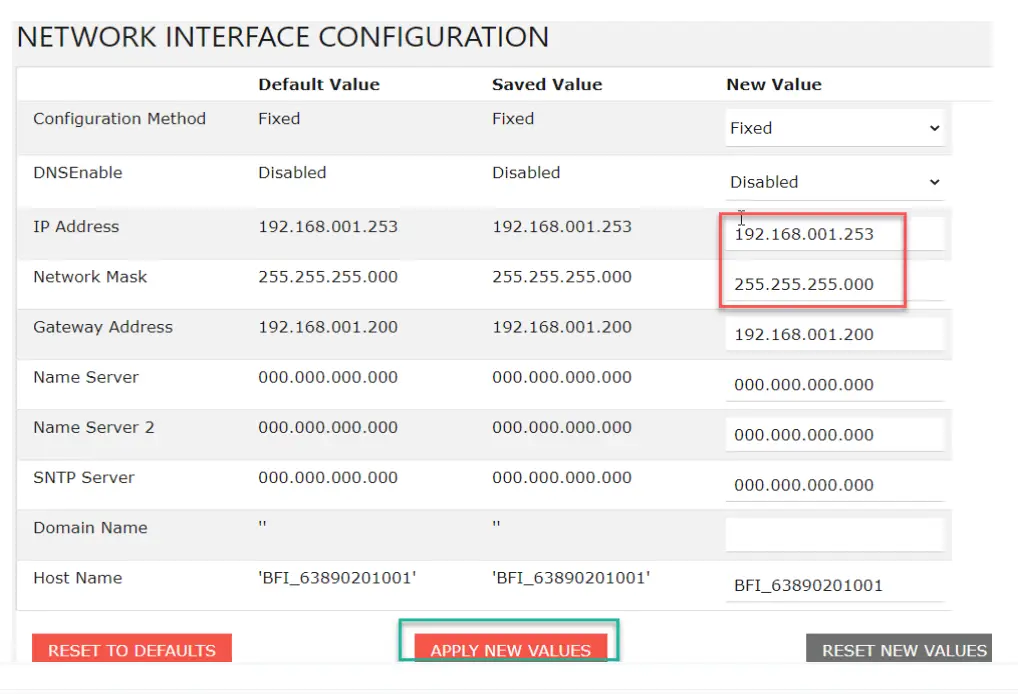Click the RESET NEW VALUES button
Screen dimensions: 1018x694
pyautogui.click(x=899, y=650)
